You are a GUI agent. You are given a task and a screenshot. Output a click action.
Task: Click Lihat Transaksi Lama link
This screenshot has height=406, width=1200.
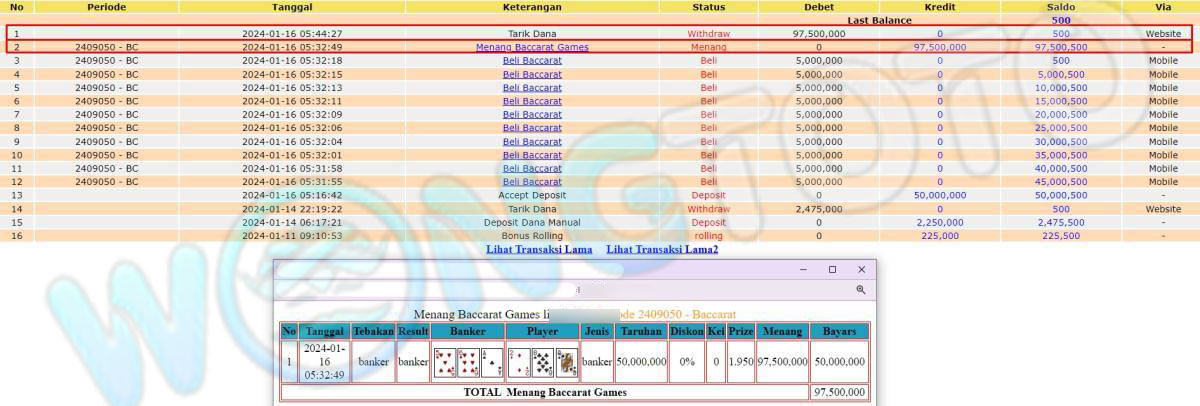click(539, 249)
